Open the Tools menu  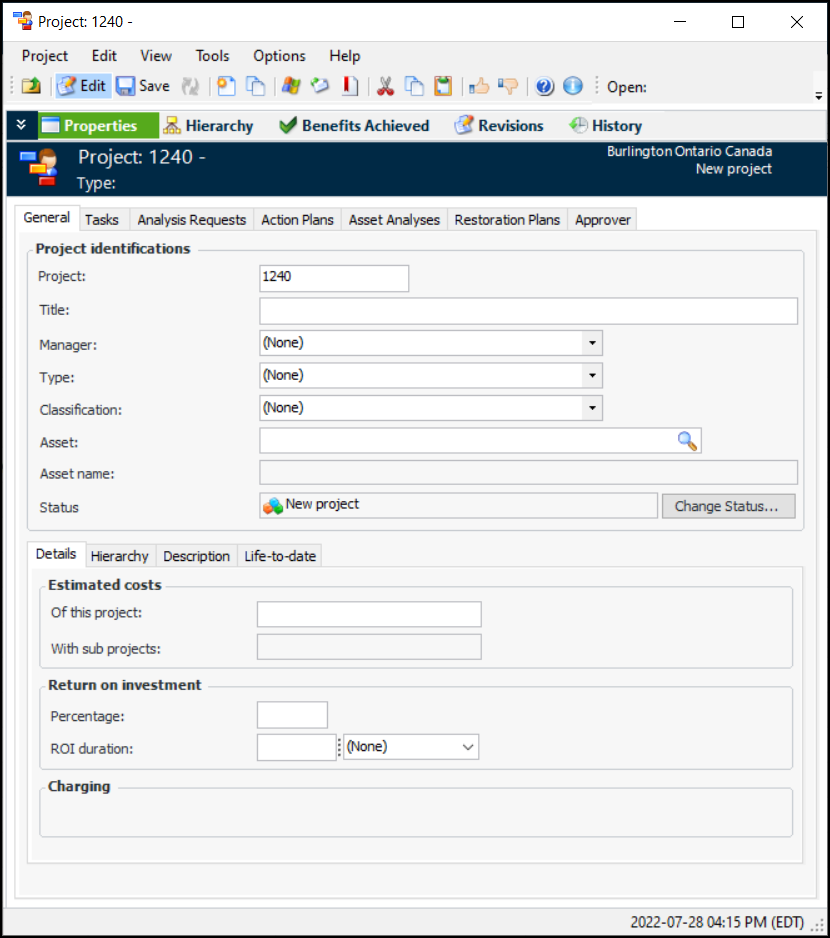pyautogui.click(x=212, y=56)
